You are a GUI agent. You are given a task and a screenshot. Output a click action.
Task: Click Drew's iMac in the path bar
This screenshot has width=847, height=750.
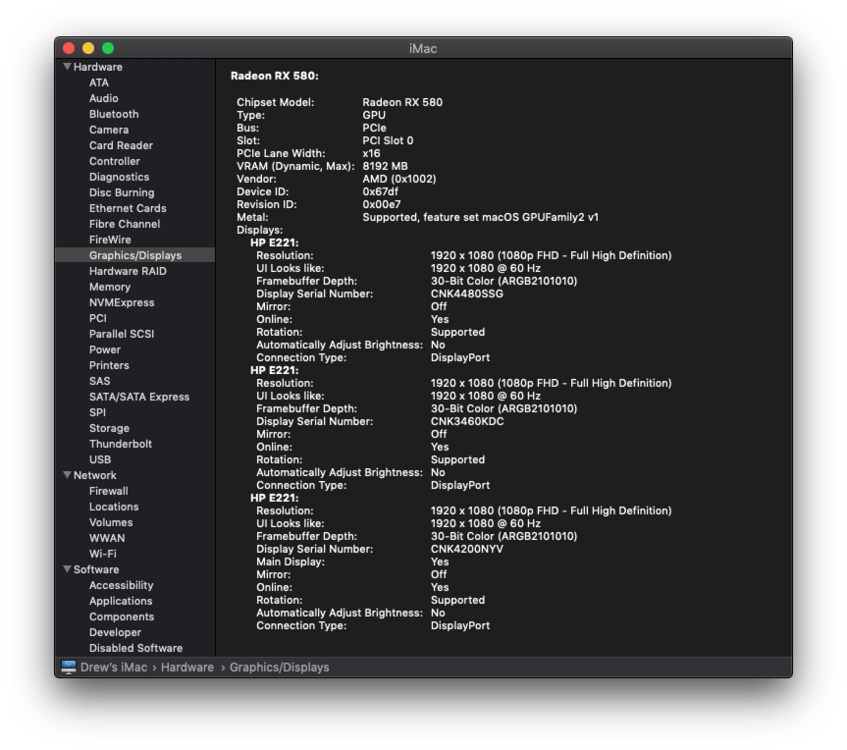113,667
